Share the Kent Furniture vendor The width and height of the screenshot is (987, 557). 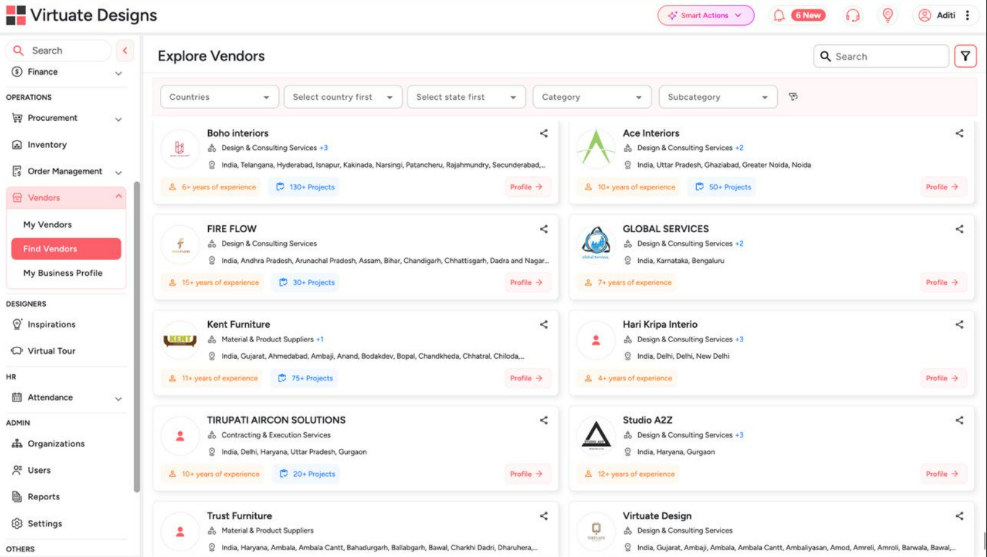tap(543, 325)
